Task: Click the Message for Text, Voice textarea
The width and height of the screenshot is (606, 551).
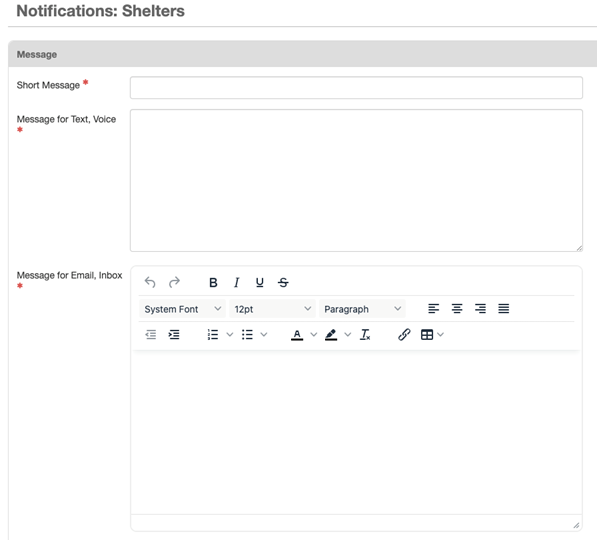Action: pos(356,180)
